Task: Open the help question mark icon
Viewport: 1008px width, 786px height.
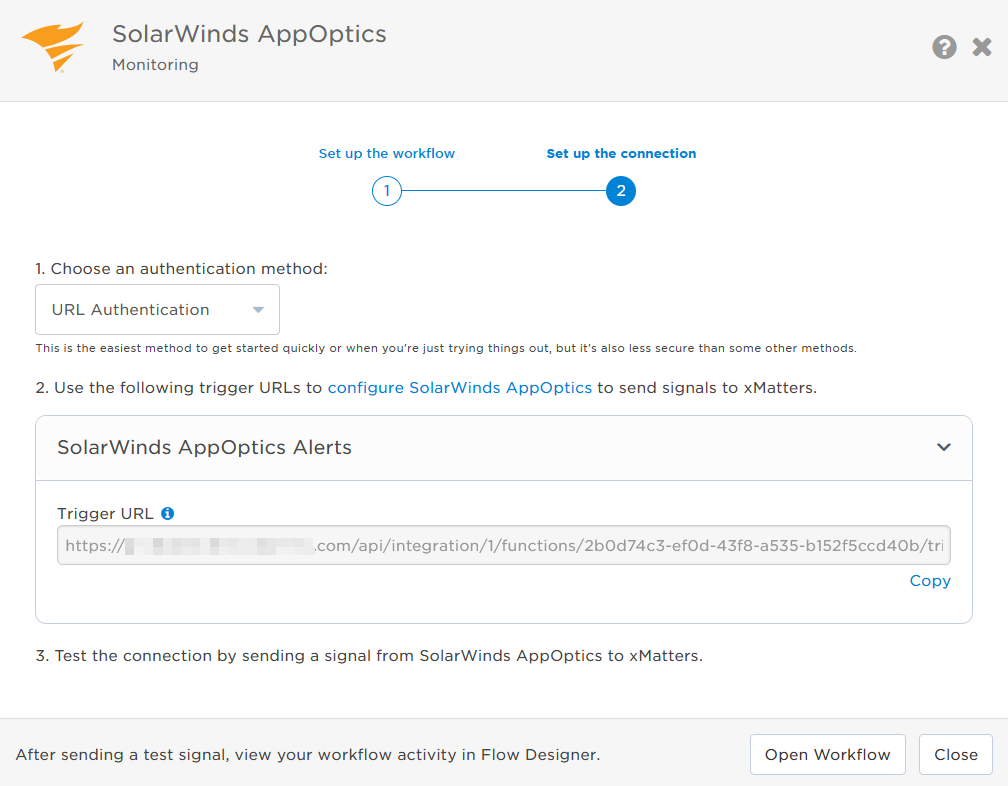Action: pyautogui.click(x=944, y=46)
